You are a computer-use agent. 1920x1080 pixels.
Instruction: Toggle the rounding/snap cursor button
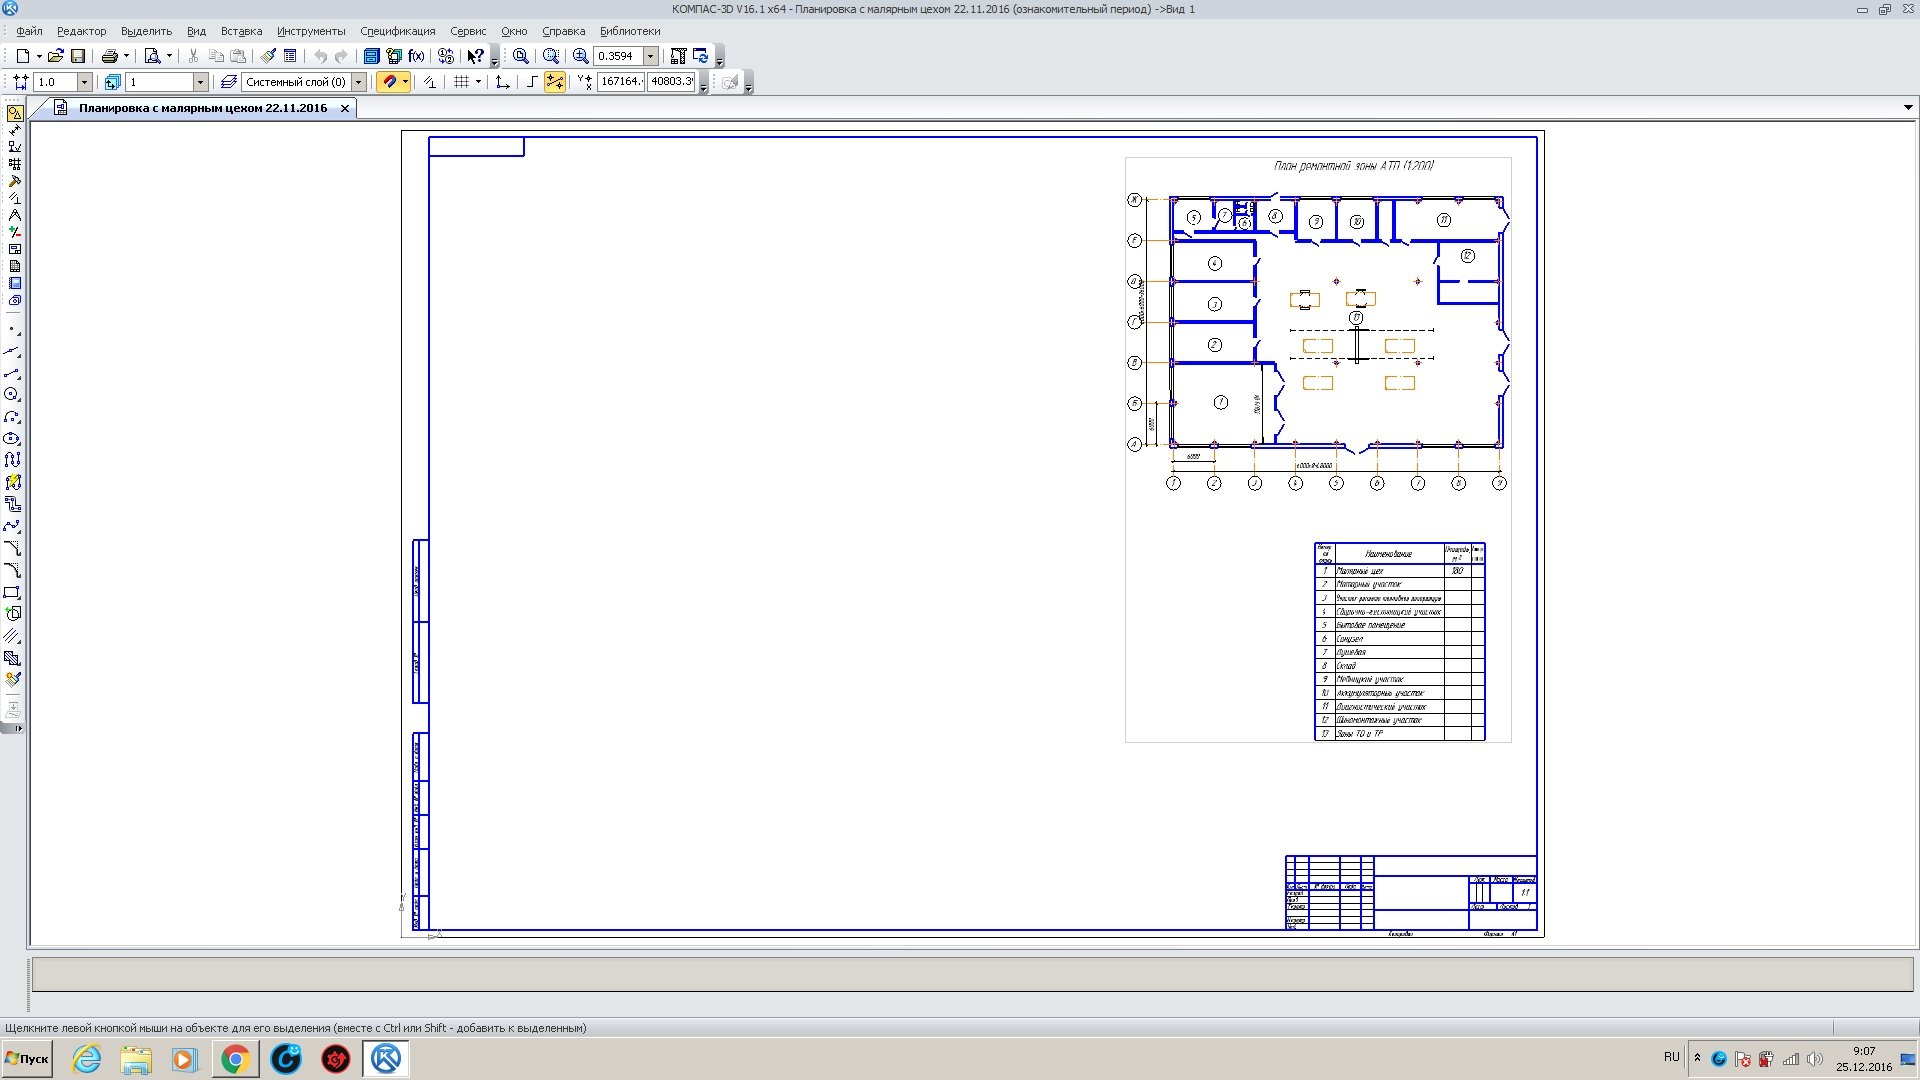[x=554, y=82]
